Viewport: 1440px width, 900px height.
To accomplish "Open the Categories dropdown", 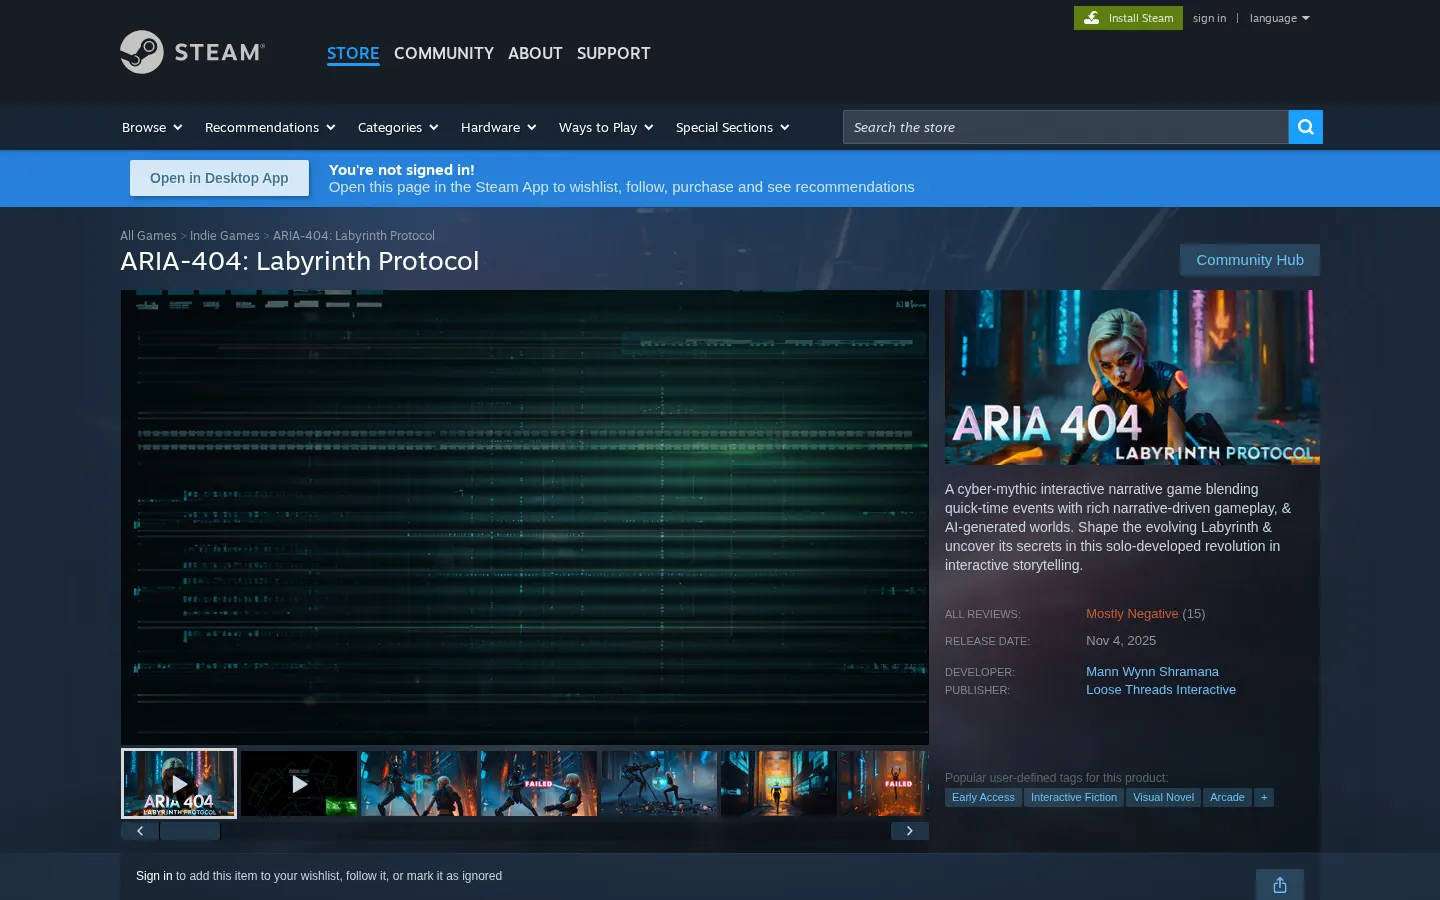I will [x=398, y=127].
